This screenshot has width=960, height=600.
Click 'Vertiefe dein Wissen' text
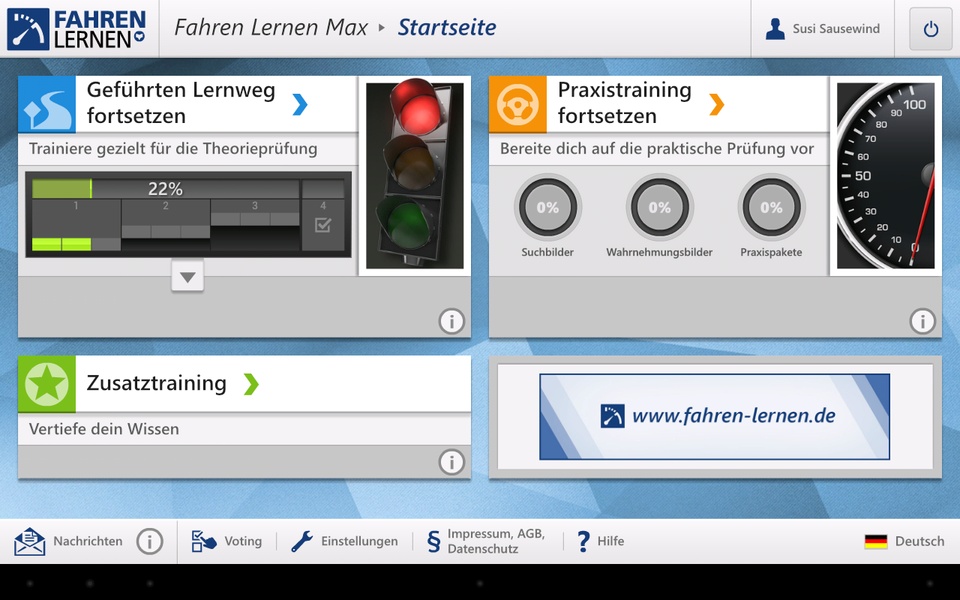104,429
